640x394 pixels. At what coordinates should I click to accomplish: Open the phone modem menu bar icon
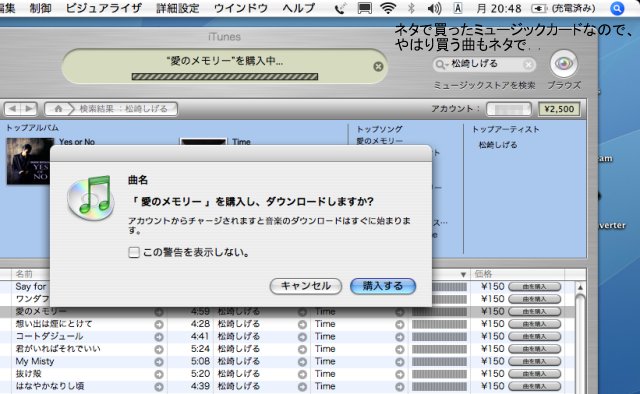[x=340, y=8]
